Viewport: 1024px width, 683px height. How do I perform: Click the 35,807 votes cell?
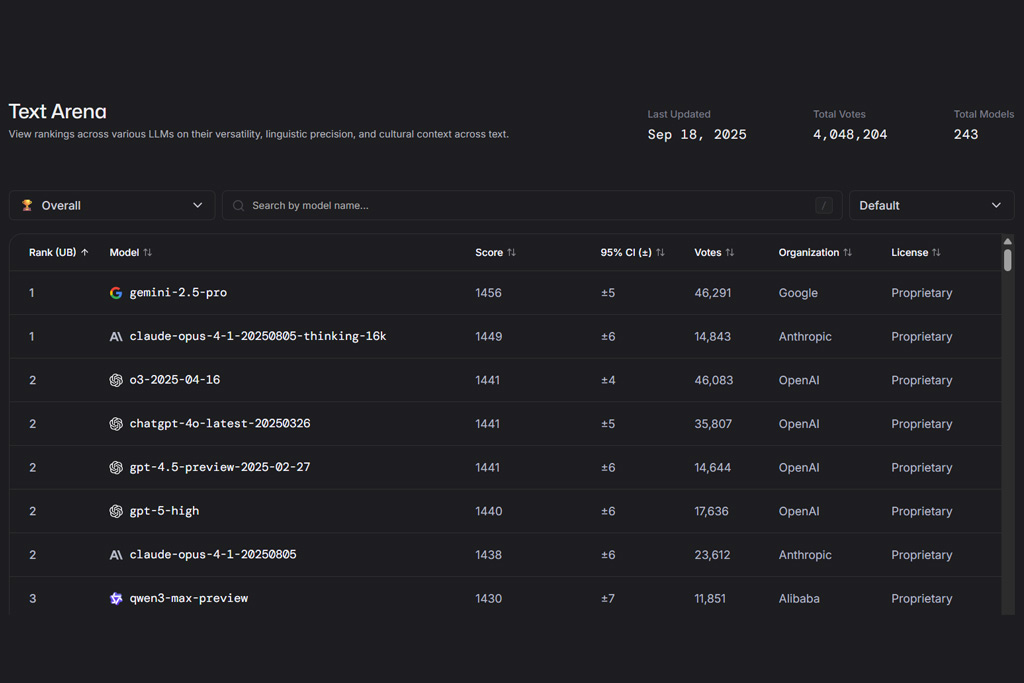pos(713,424)
